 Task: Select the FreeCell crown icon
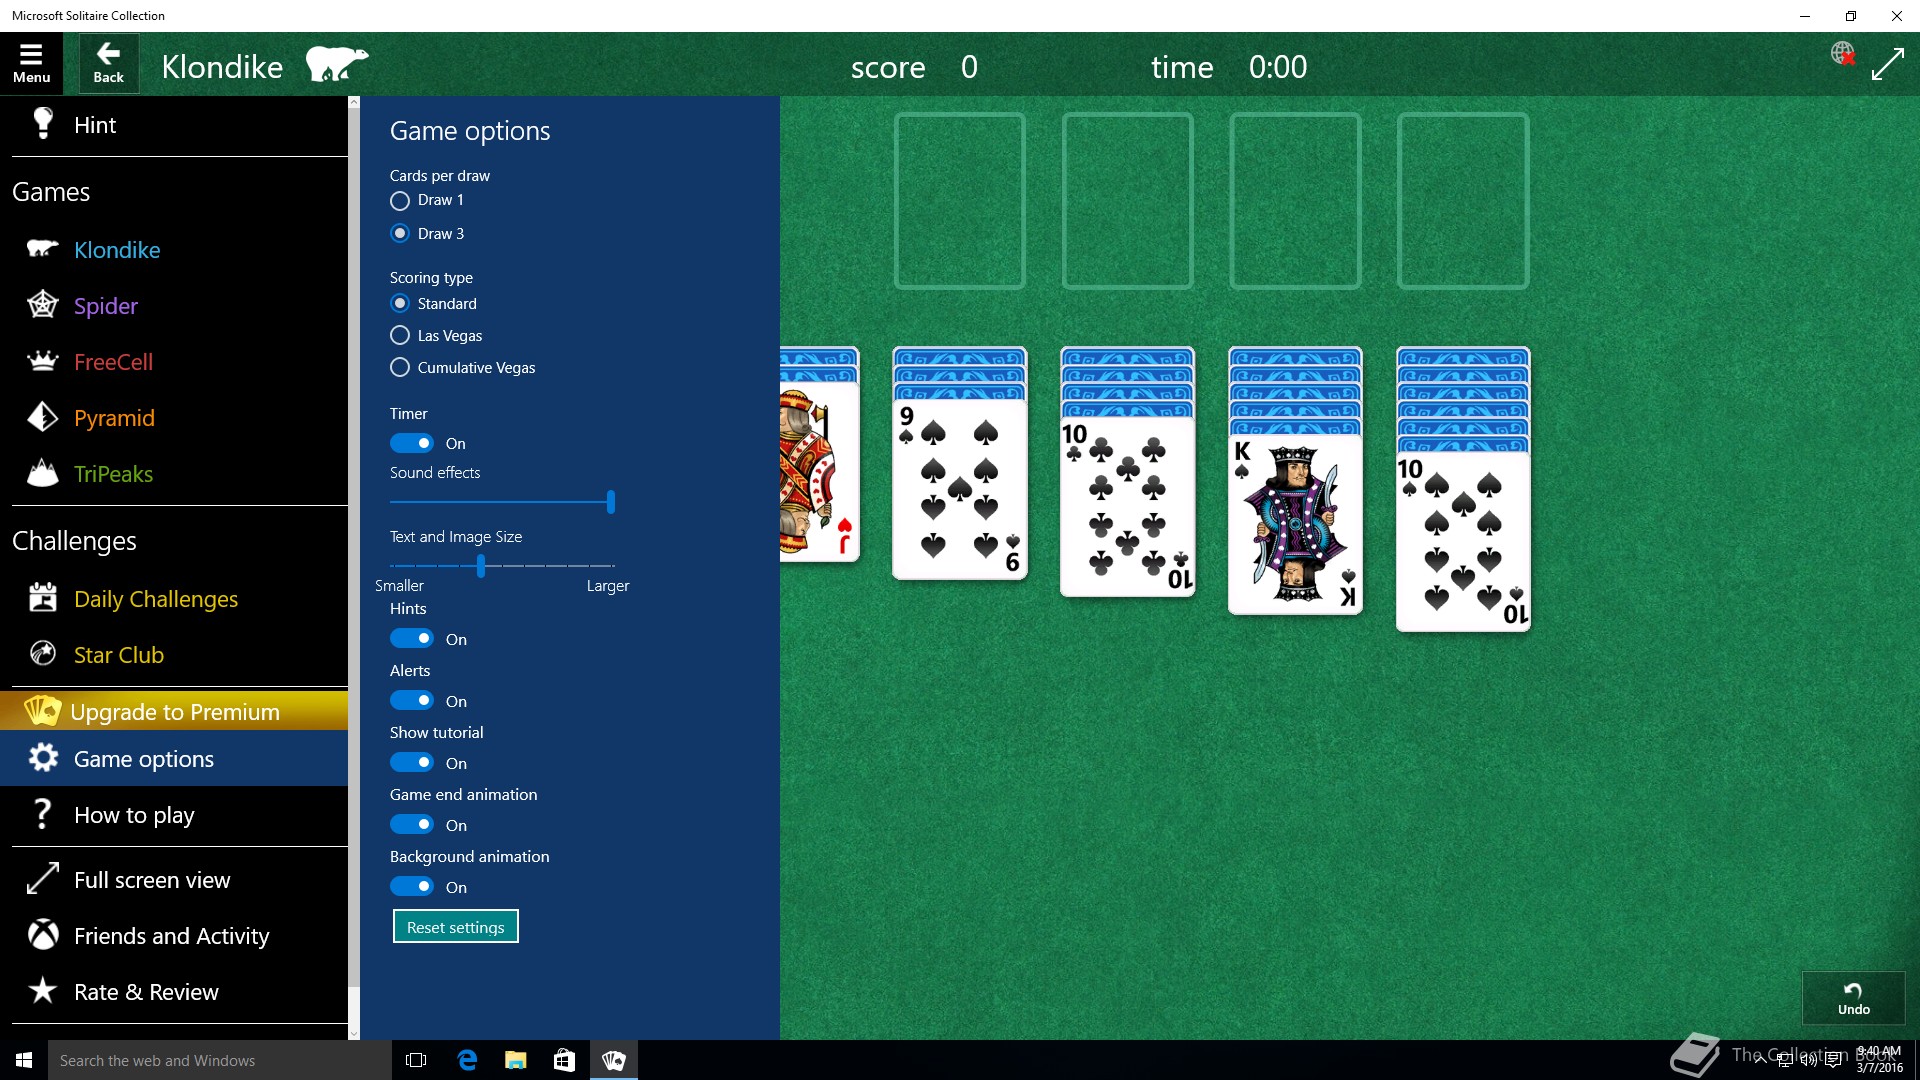click(x=42, y=361)
